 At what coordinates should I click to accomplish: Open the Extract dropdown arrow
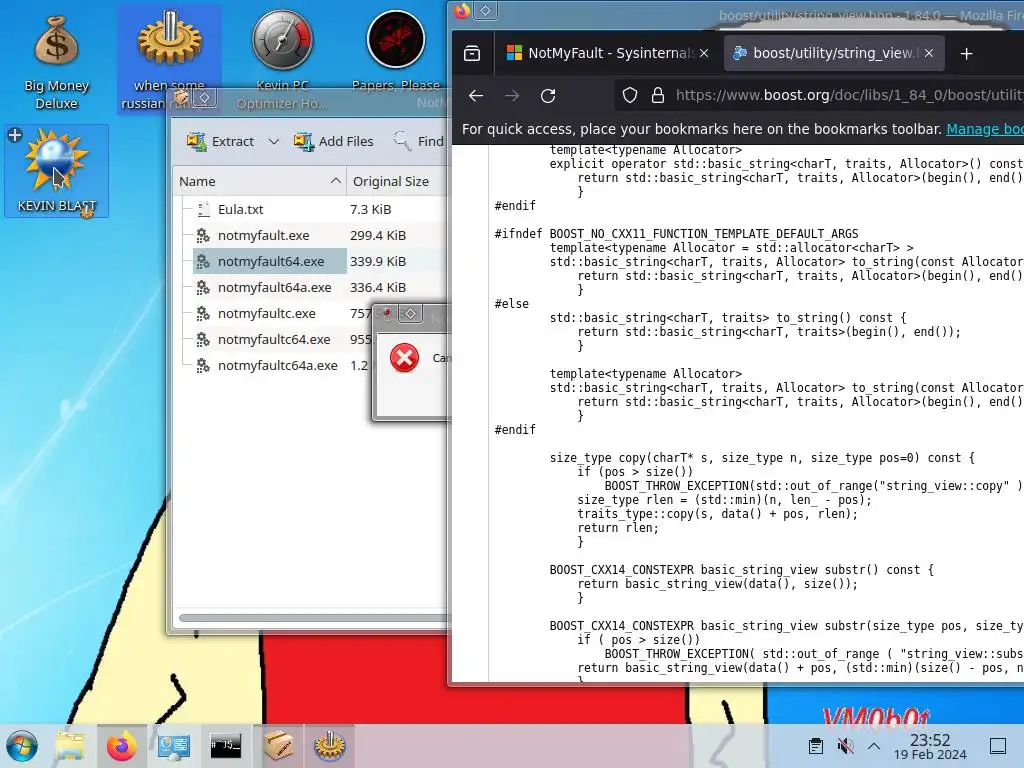274,141
